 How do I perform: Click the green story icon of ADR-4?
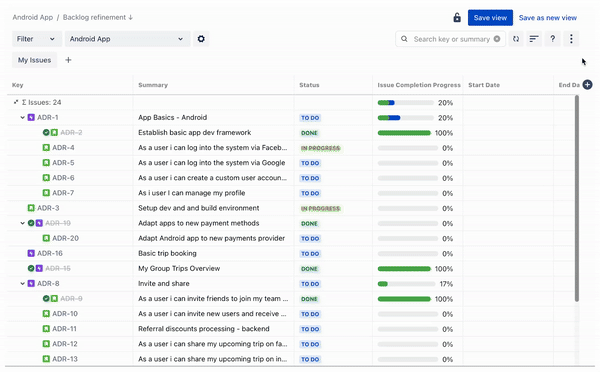click(46, 148)
